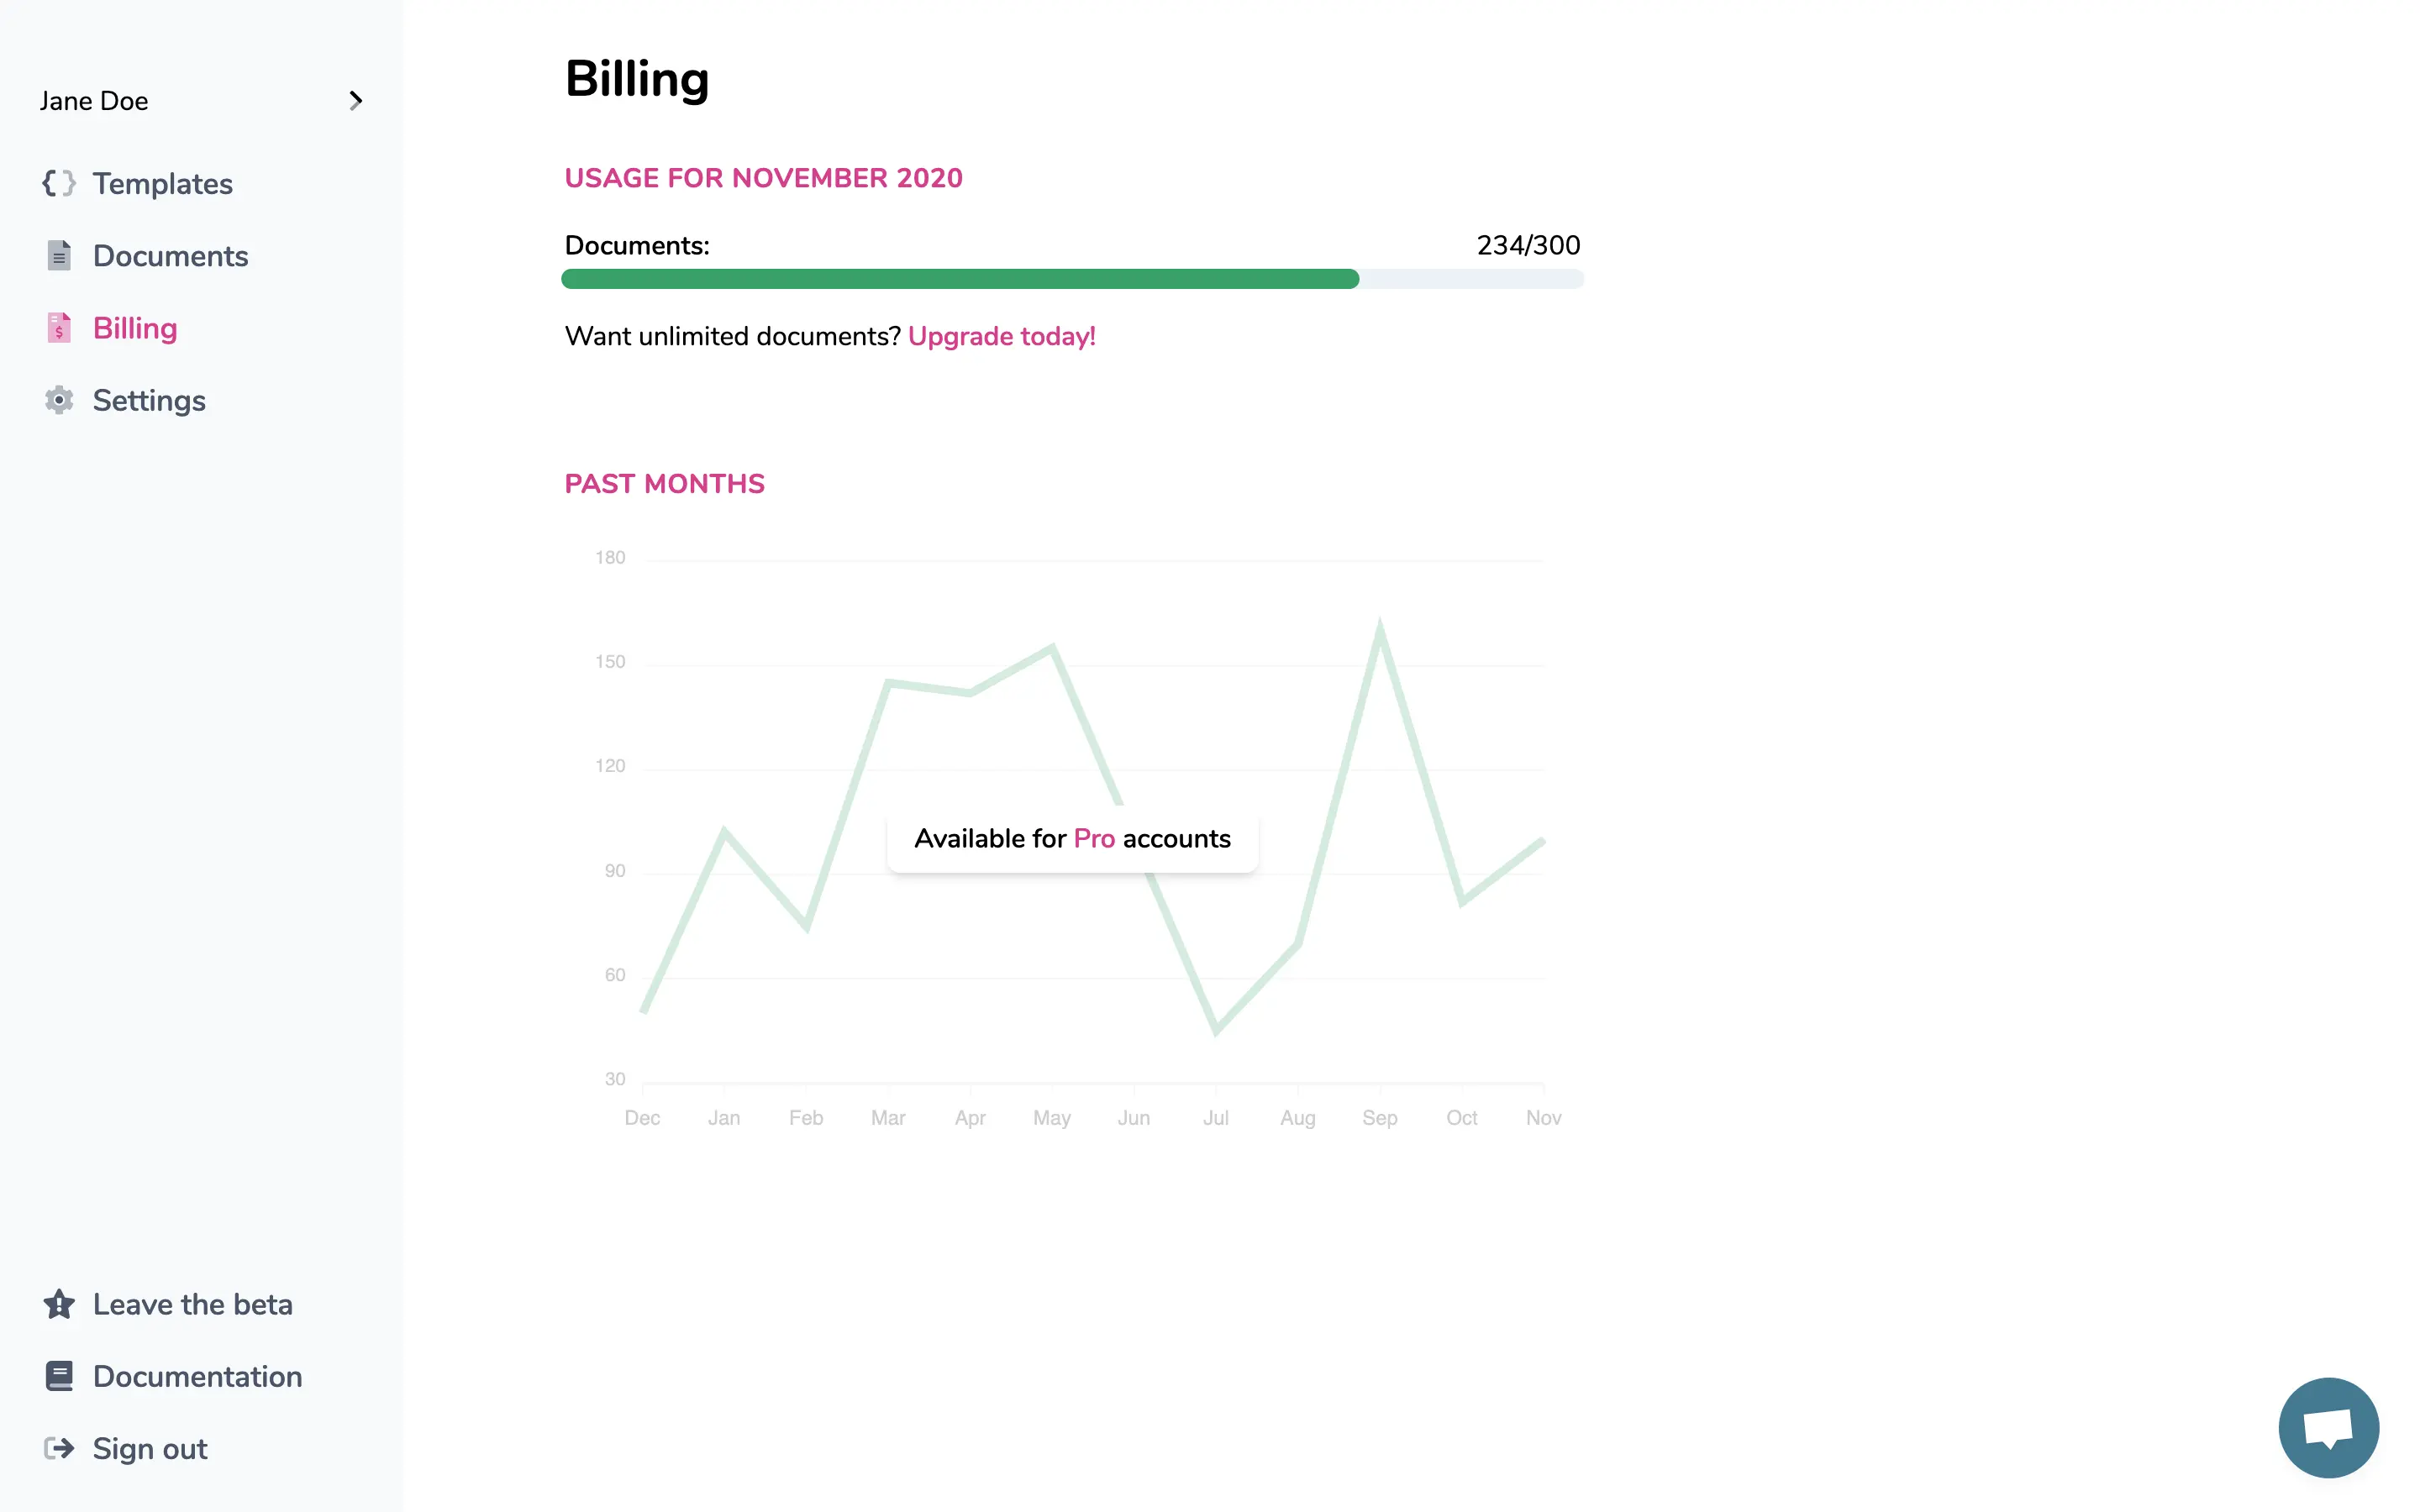Click the Sep peak on usage chart
This screenshot has height=1512, width=2420.
tap(1380, 628)
